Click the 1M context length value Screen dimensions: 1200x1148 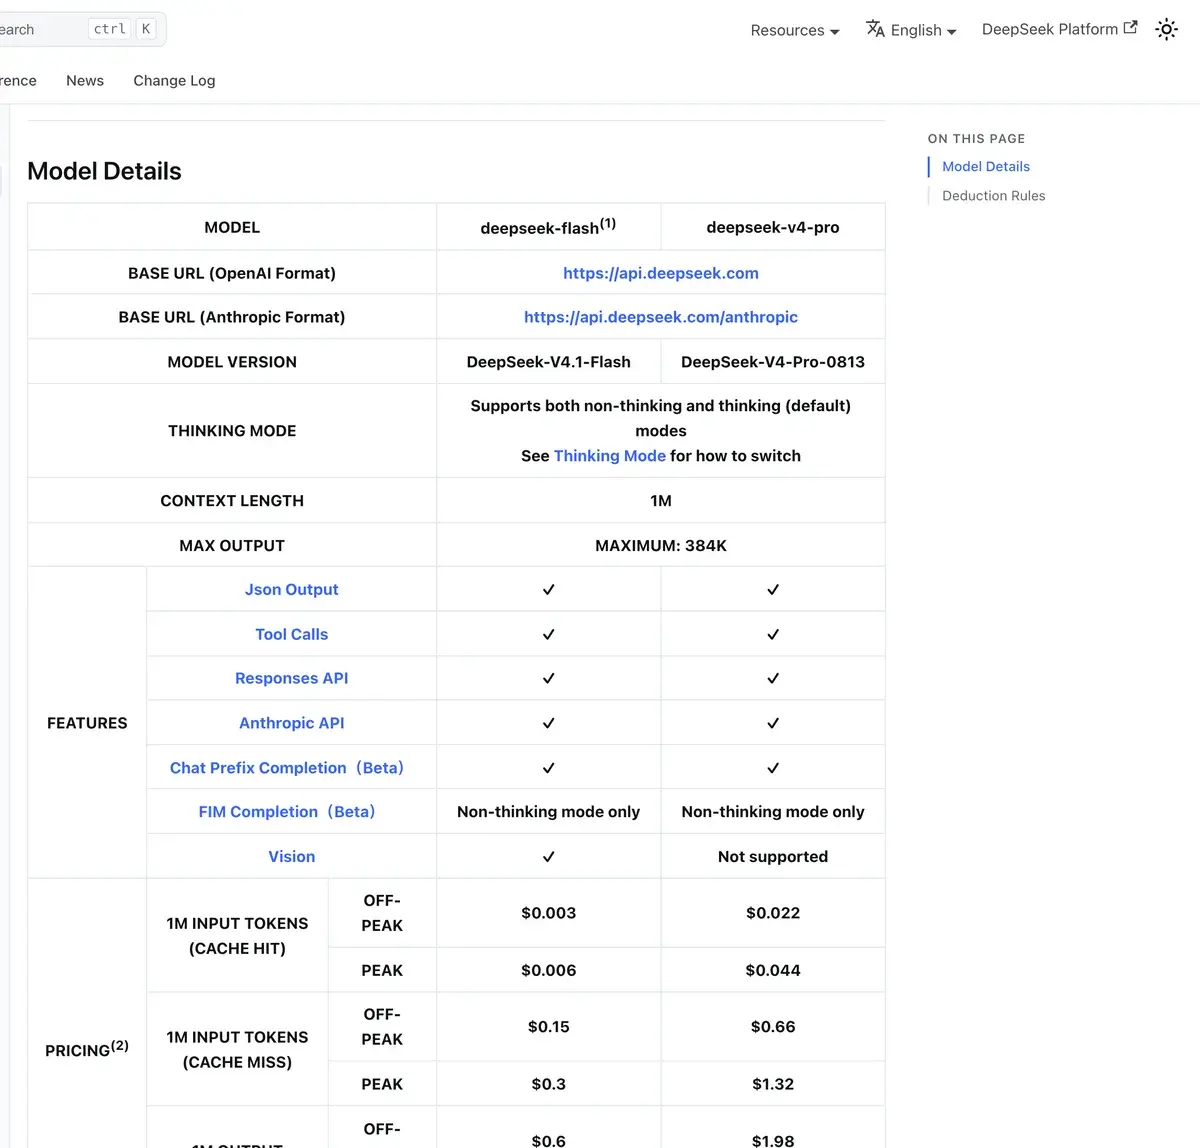(x=661, y=501)
